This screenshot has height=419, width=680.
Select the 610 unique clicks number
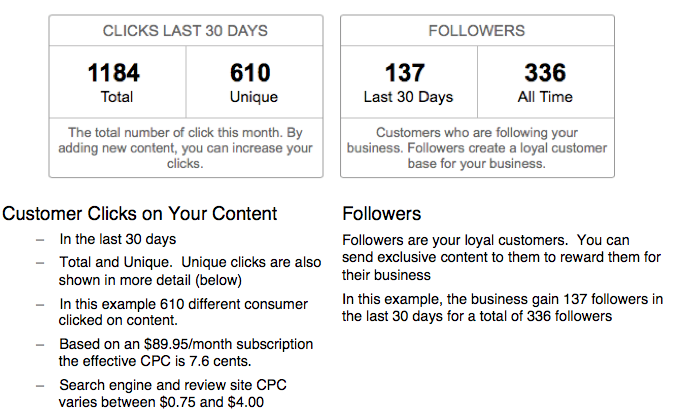(250, 72)
